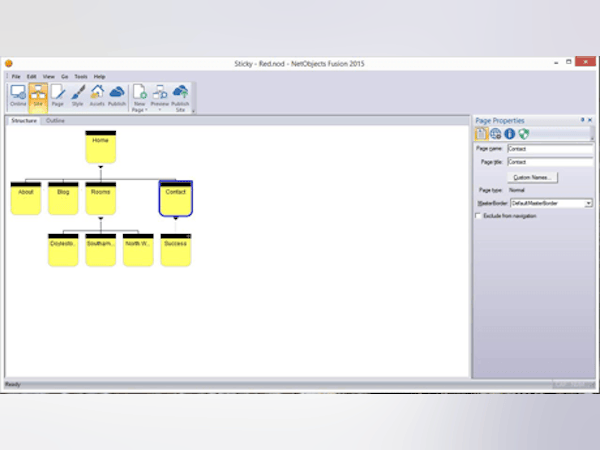Open Publish view cloud icon
The width and height of the screenshot is (600, 450).
click(x=117, y=96)
